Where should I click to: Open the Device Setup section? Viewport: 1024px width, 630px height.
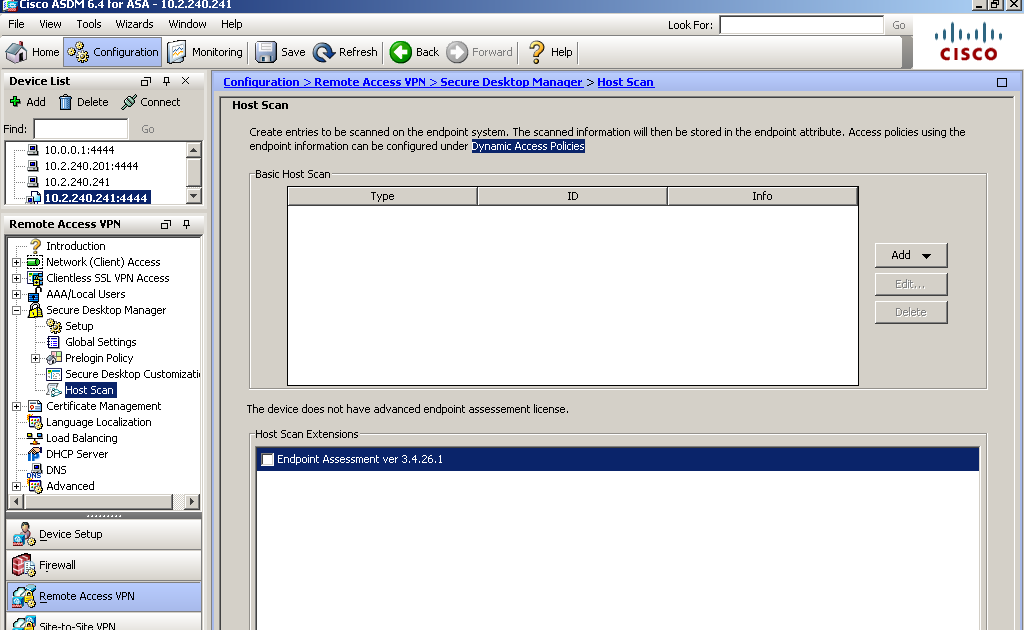coord(104,534)
